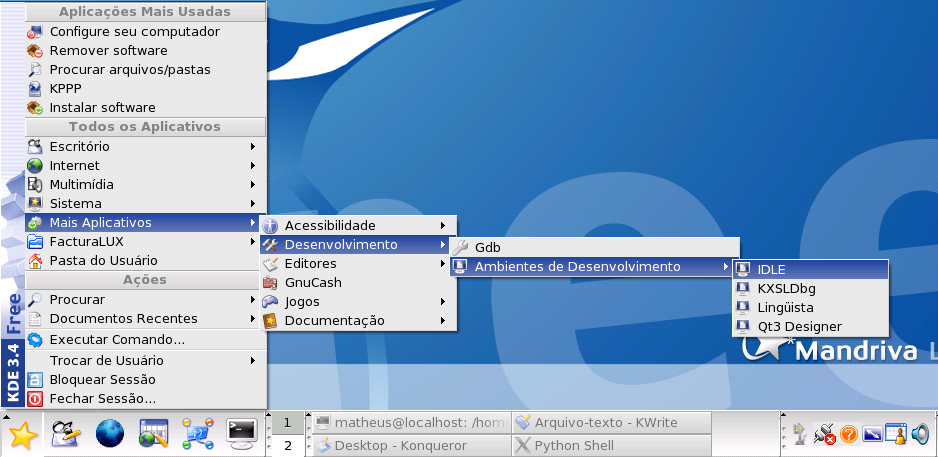The width and height of the screenshot is (938, 457).
Task: Click the screen resize tray icon
Action: coord(872,434)
